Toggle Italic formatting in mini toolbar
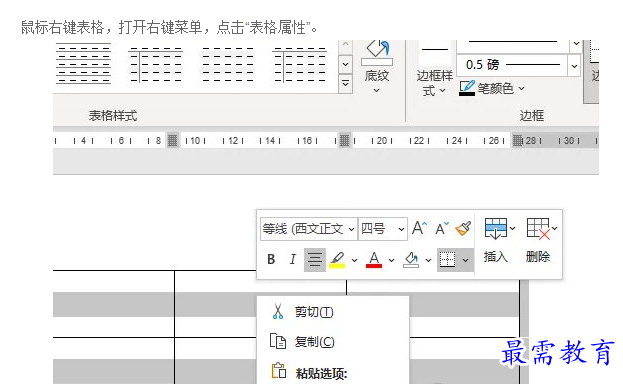This screenshot has width=623, height=384. point(293,260)
